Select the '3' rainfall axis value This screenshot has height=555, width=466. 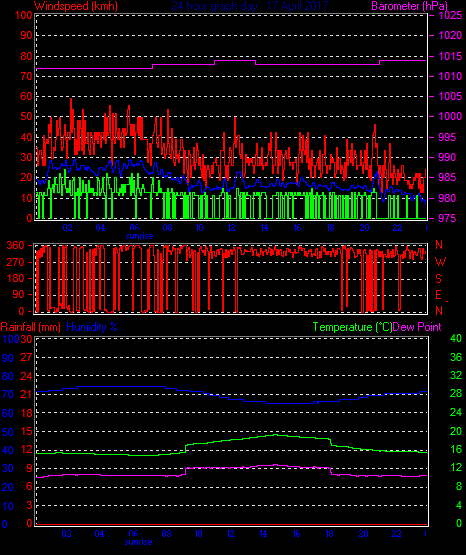[x=29, y=505]
